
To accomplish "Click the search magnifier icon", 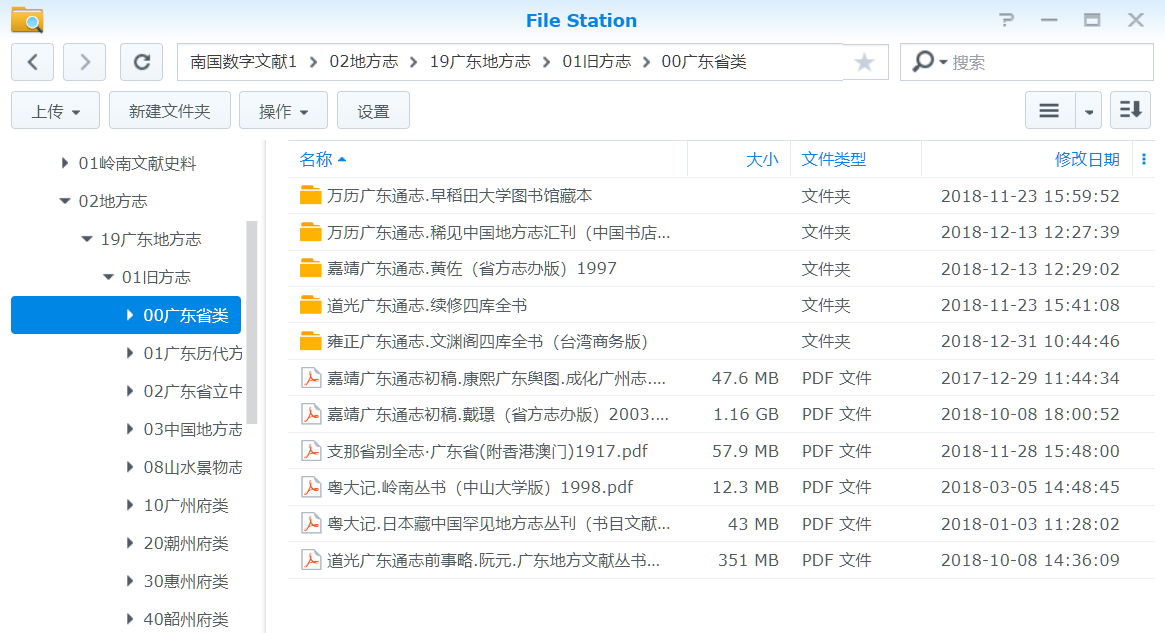I will (924, 62).
